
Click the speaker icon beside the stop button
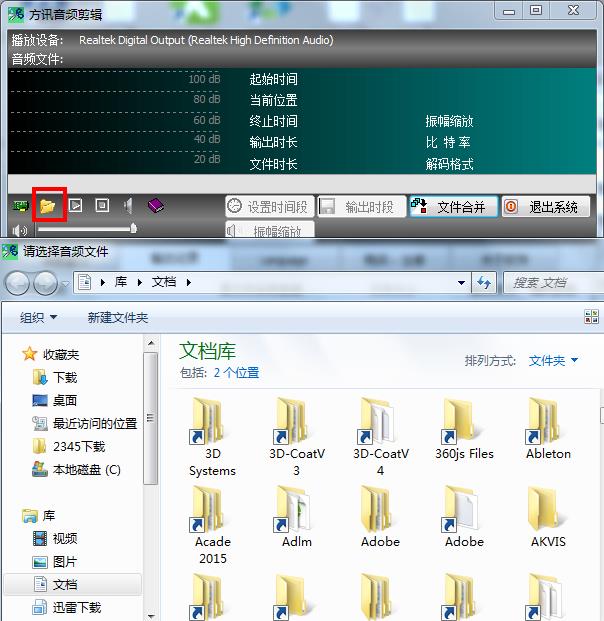pyautogui.click(x=128, y=206)
